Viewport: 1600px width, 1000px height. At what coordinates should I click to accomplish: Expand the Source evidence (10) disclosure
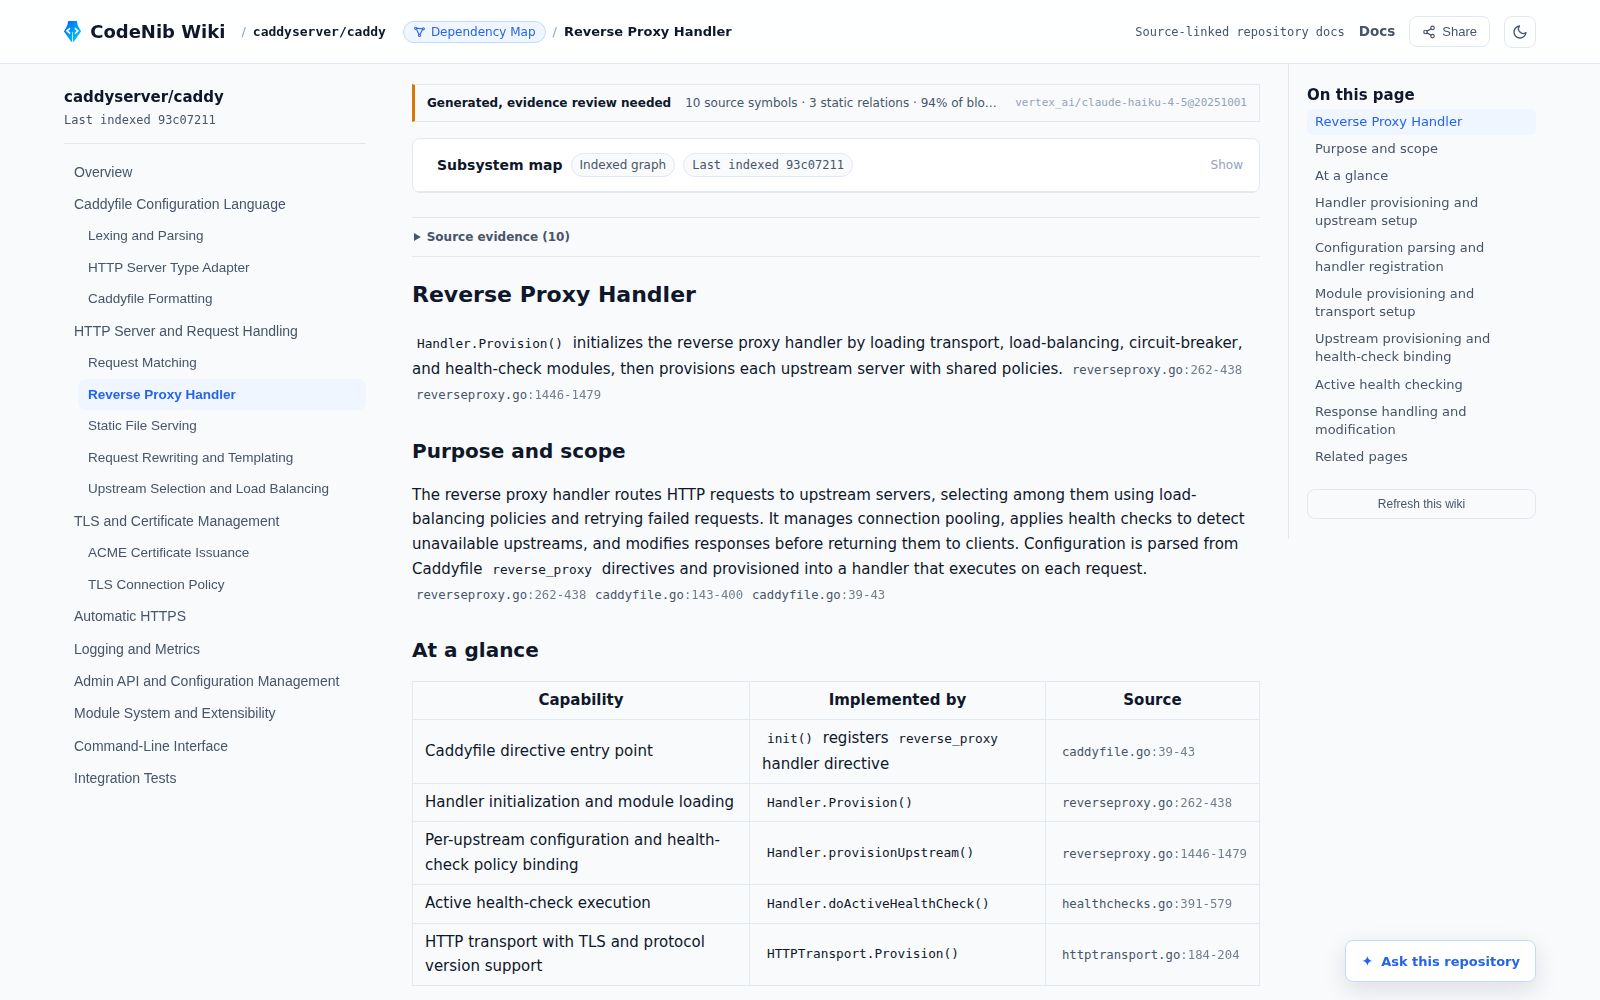[x=492, y=237]
